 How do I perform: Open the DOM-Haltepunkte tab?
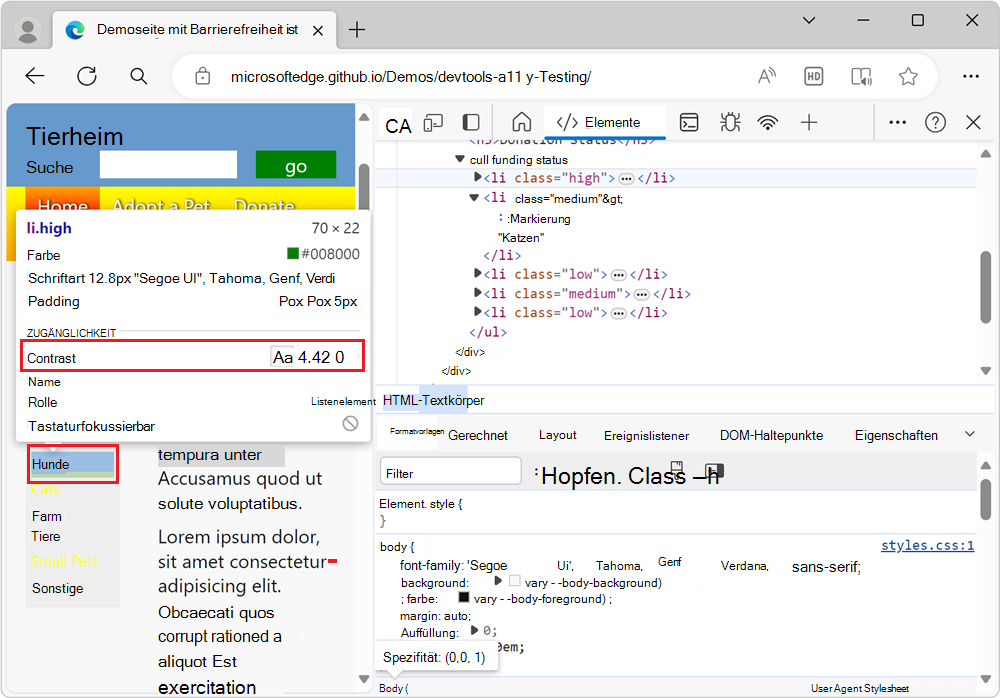[771, 435]
